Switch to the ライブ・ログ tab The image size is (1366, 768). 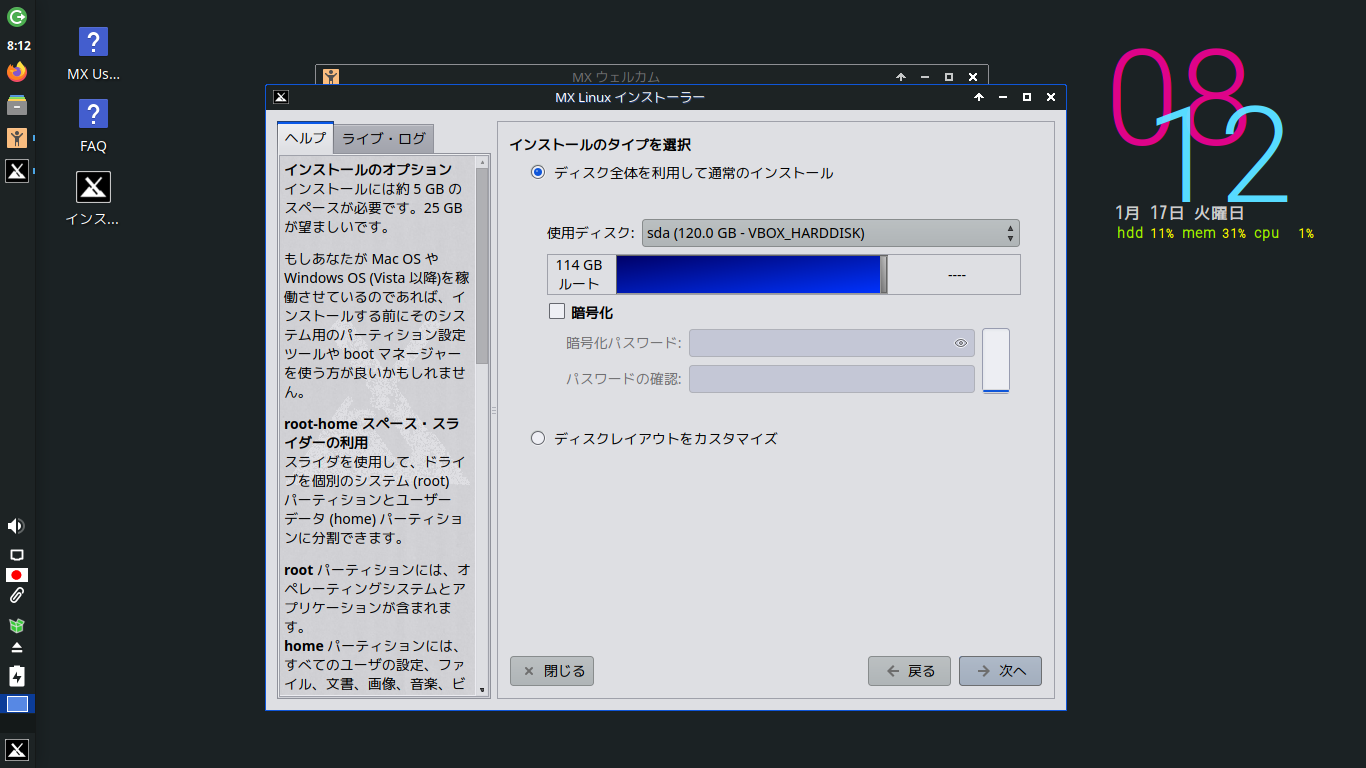pyautogui.click(x=384, y=138)
